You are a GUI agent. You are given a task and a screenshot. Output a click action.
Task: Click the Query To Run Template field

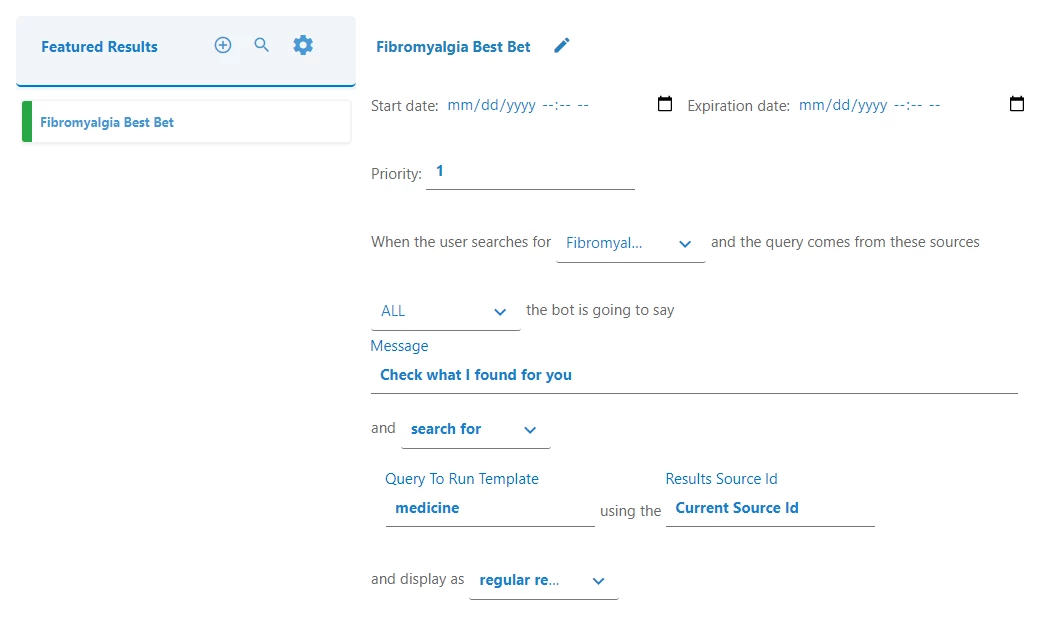(489, 508)
